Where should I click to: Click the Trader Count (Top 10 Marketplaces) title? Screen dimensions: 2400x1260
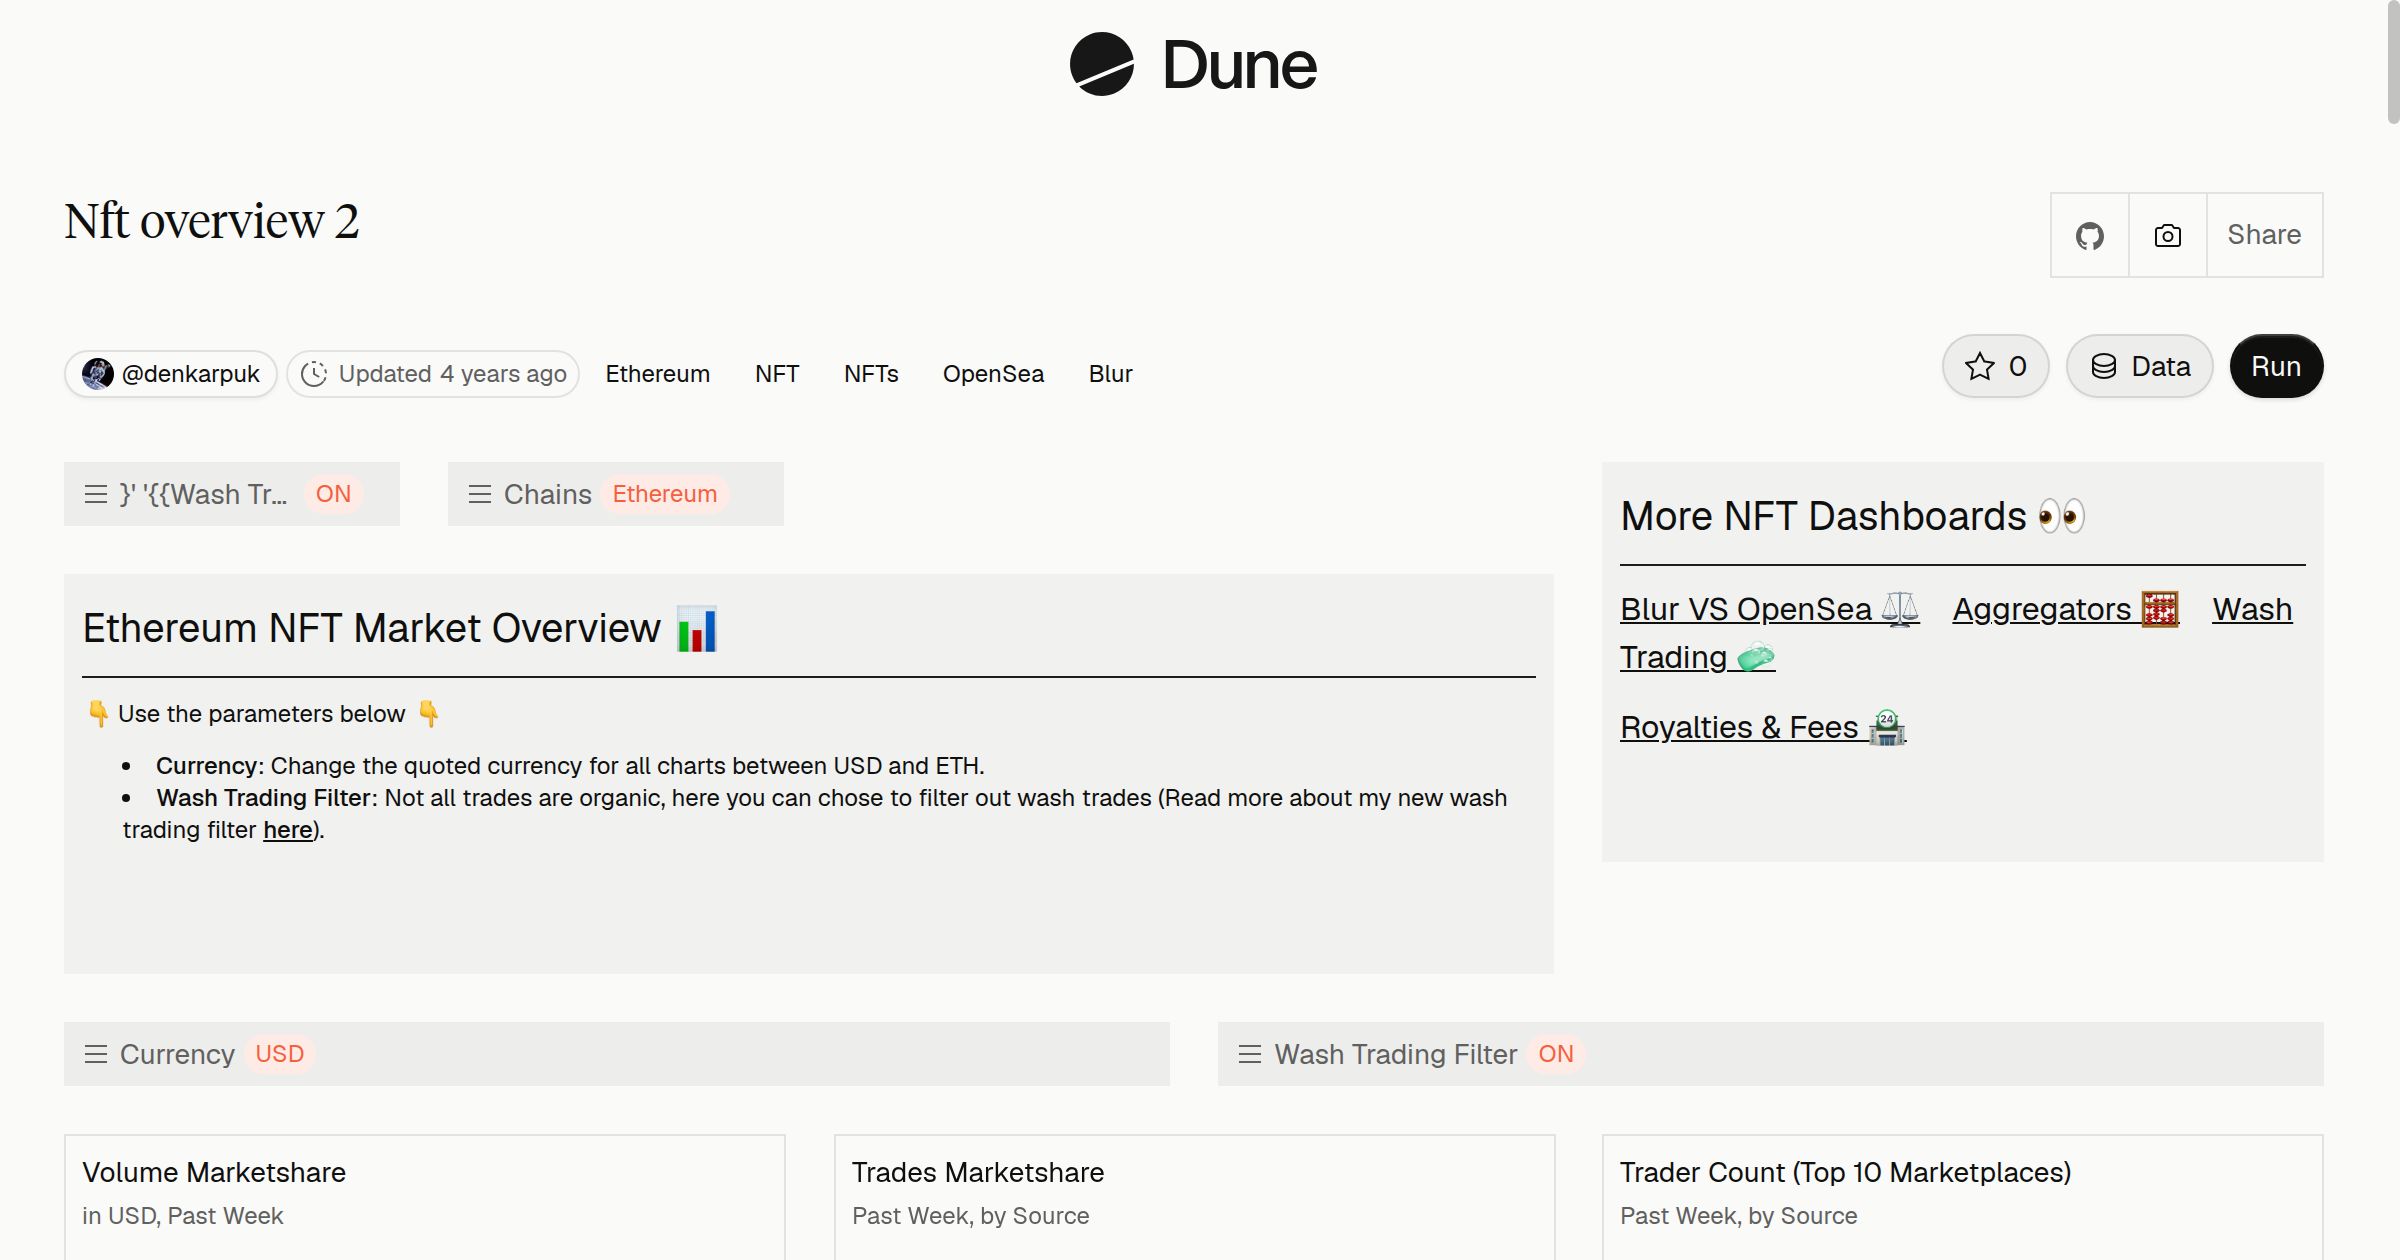click(x=1845, y=1172)
